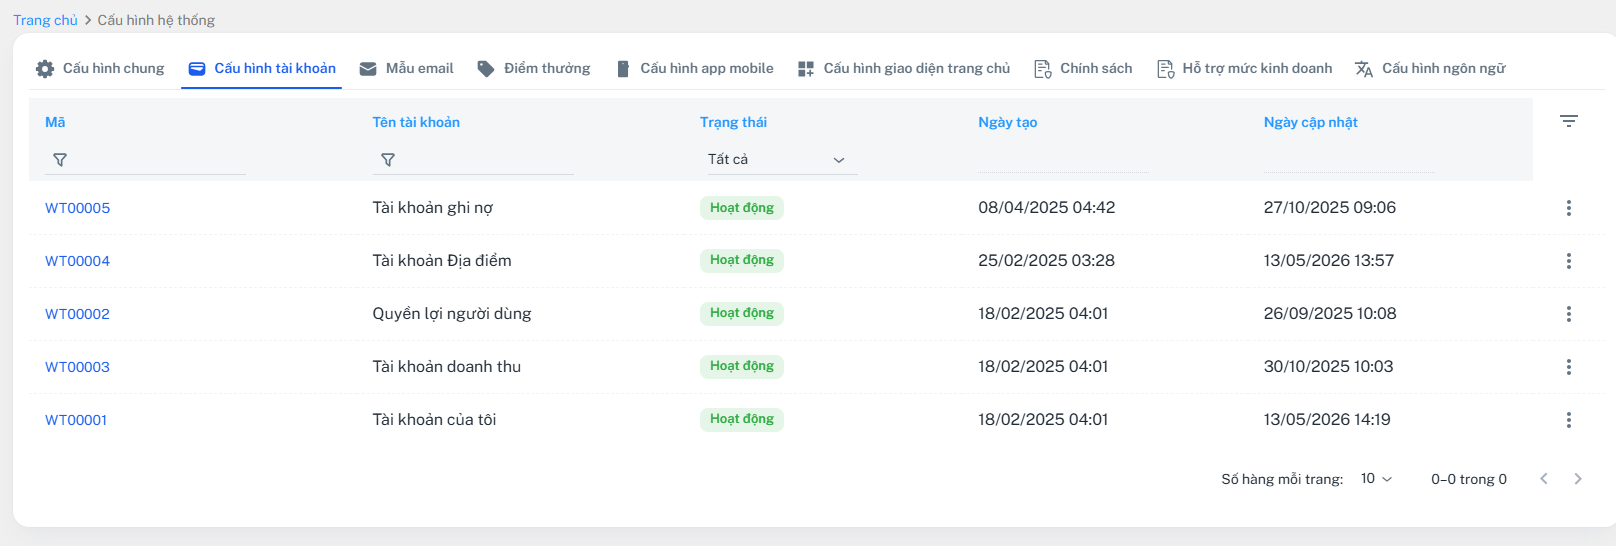Sort by Ngày tạo column header
The width and height of the screenshot is (1616, 546).
coord(1007,122)
